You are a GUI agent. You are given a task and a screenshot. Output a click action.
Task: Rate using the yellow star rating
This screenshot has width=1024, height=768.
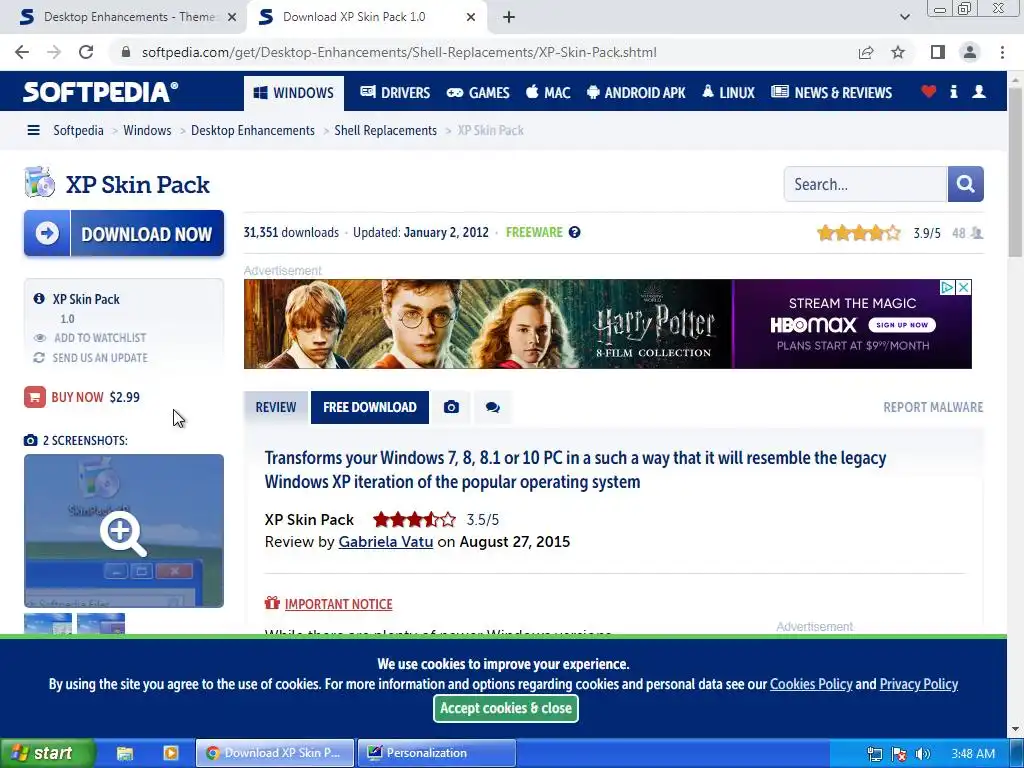coord(859,232)
